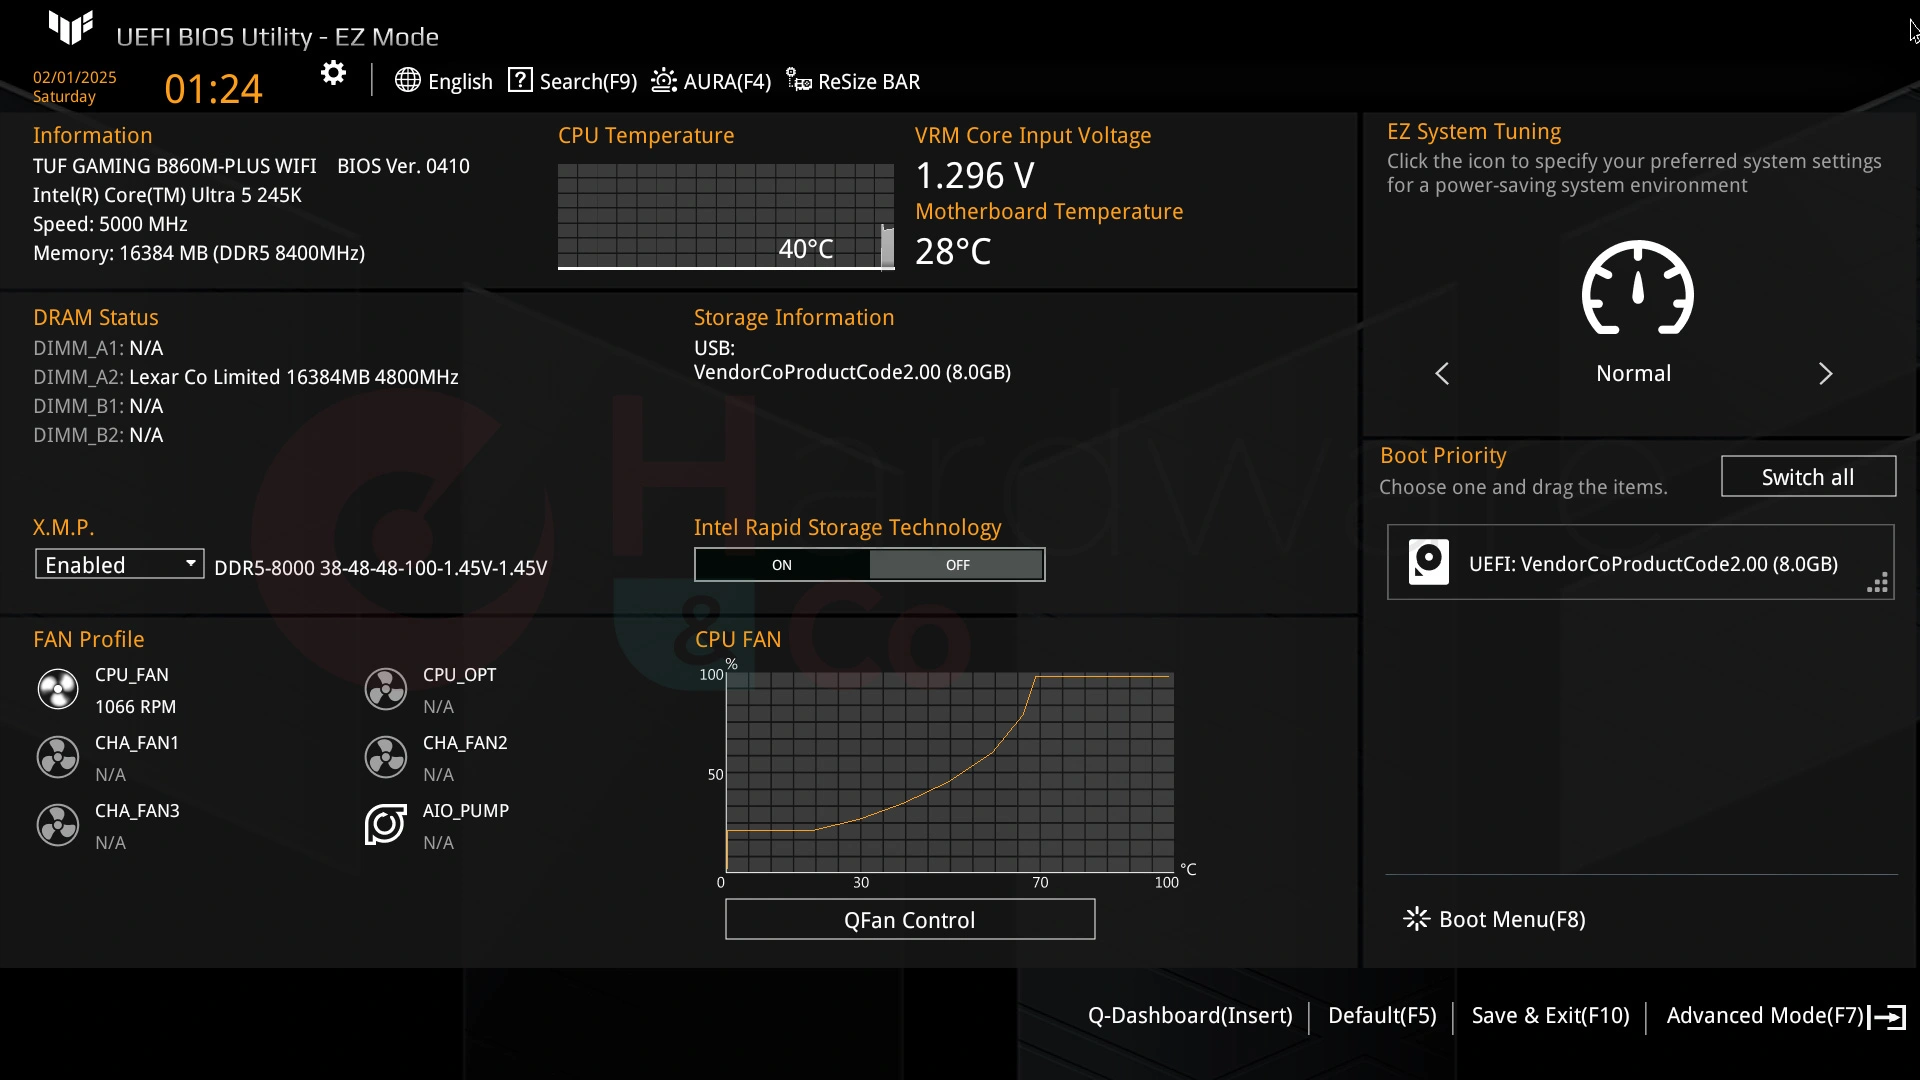Click the CPU_OPT fan icon

point(386,689)
